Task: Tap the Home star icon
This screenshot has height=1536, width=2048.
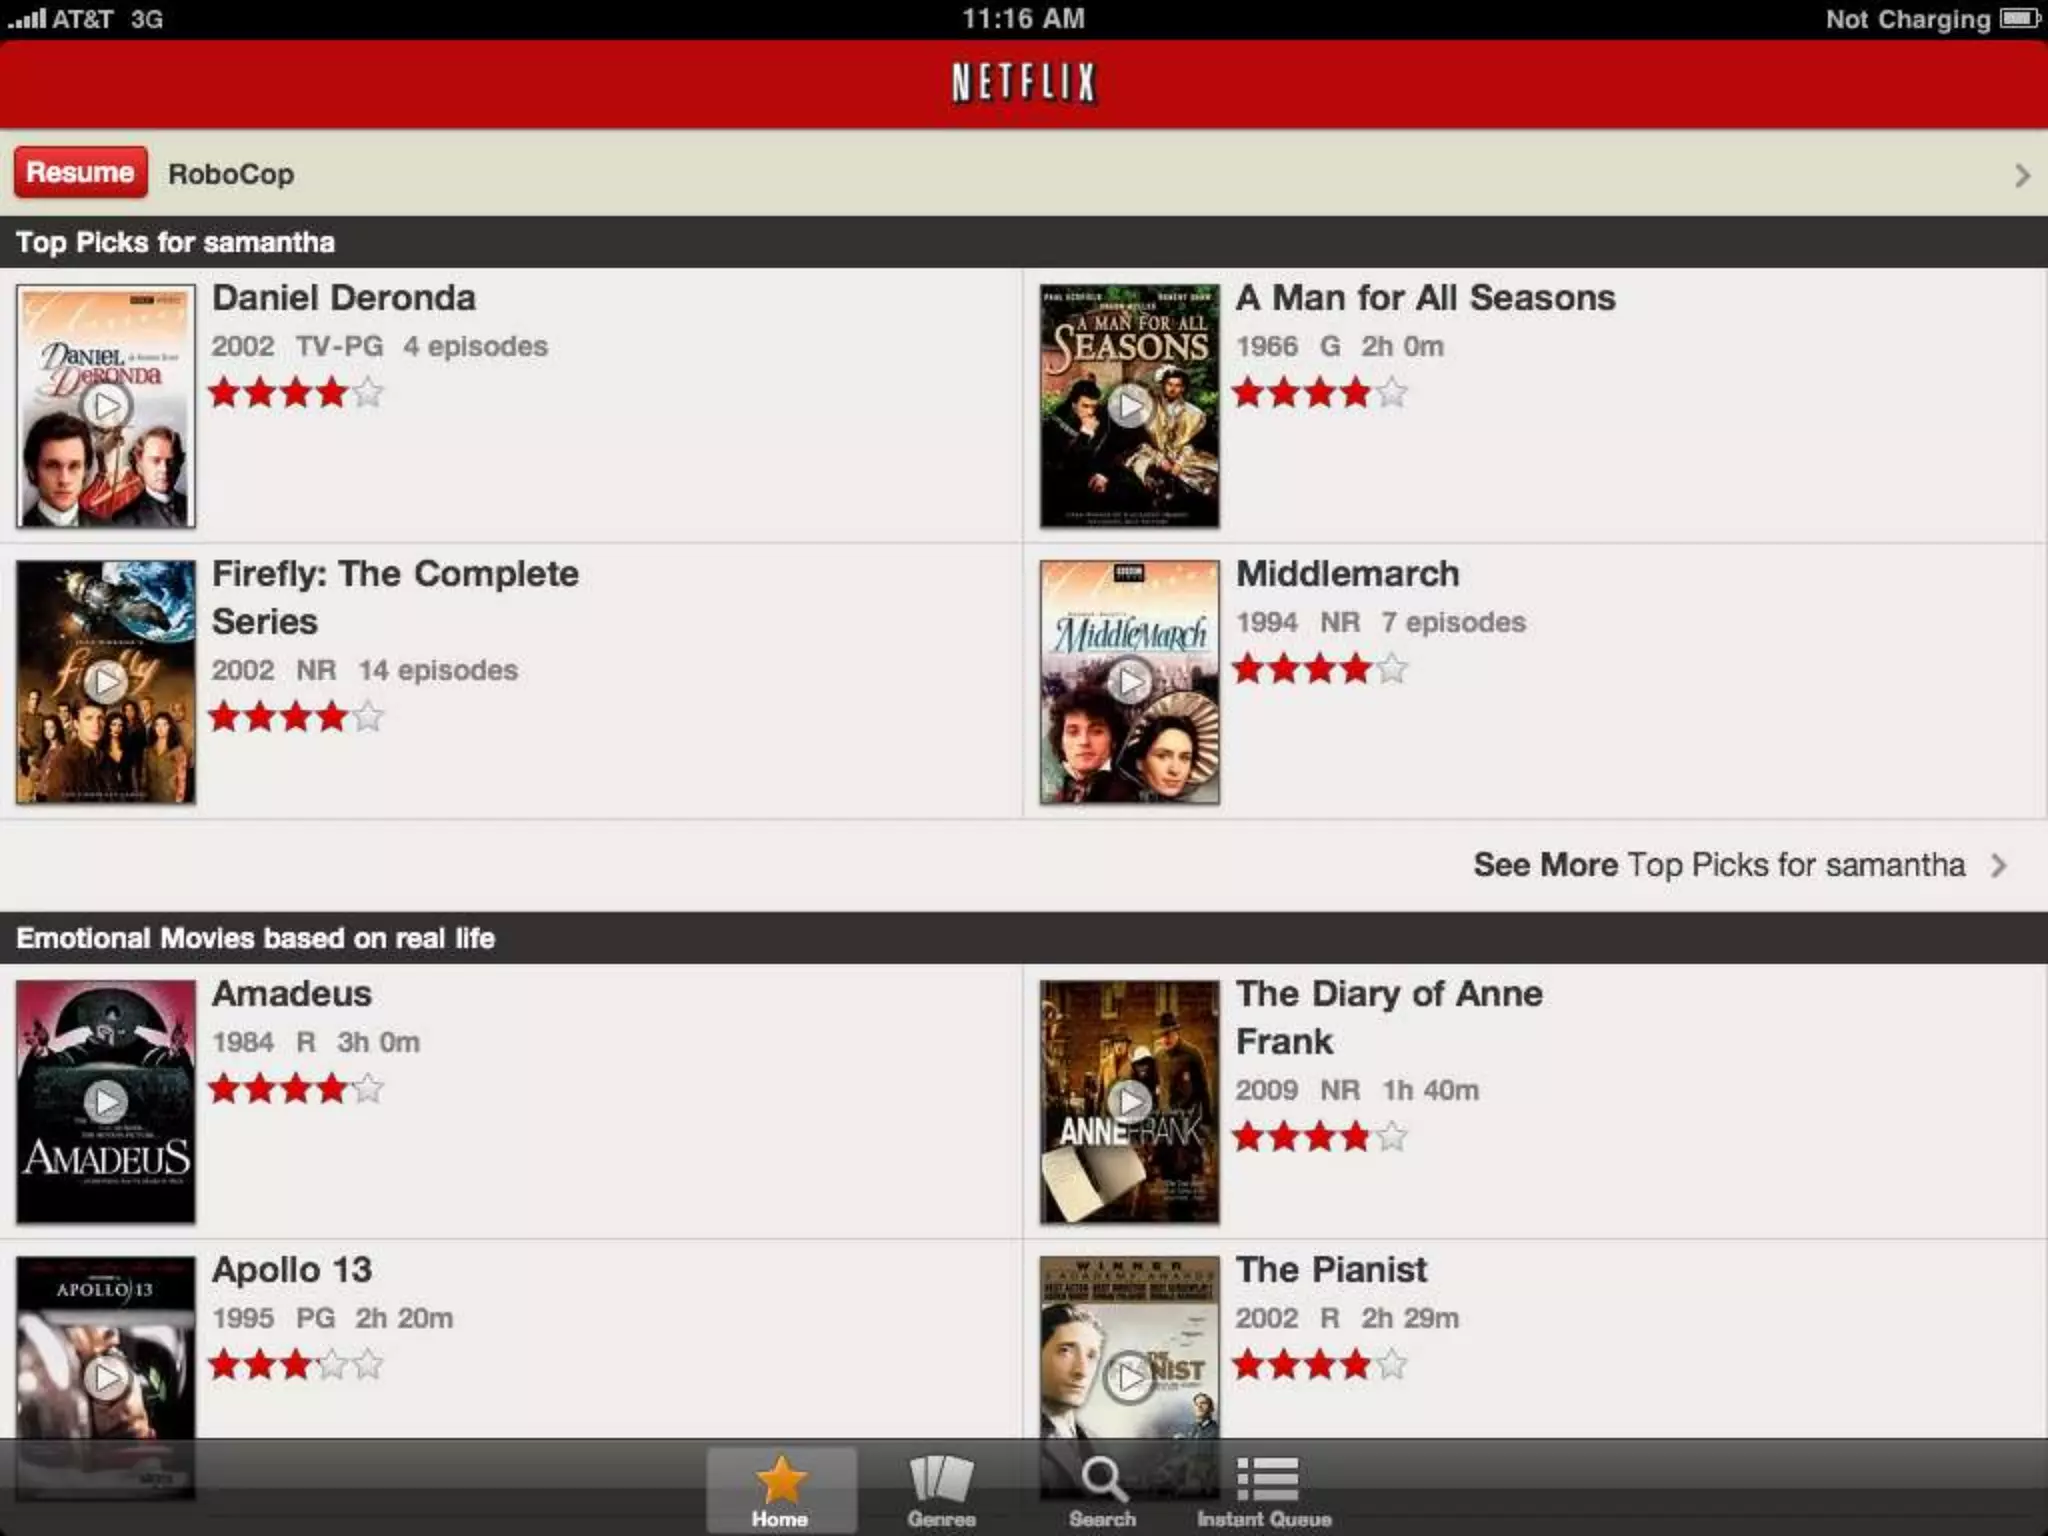Action: click(x=780, y=1479)
